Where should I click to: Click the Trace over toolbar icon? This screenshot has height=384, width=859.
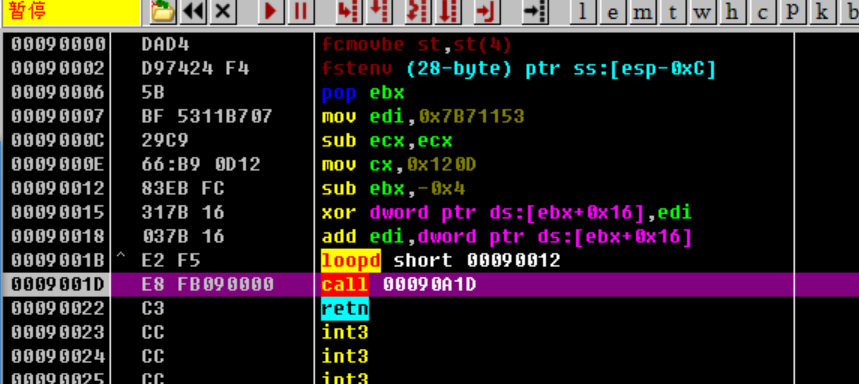[448, 12]
